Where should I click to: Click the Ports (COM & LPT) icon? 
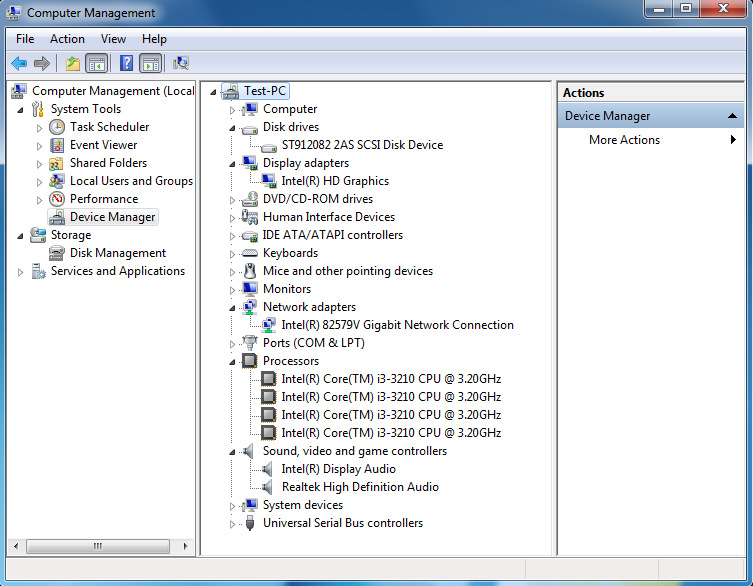coord(250,343)
